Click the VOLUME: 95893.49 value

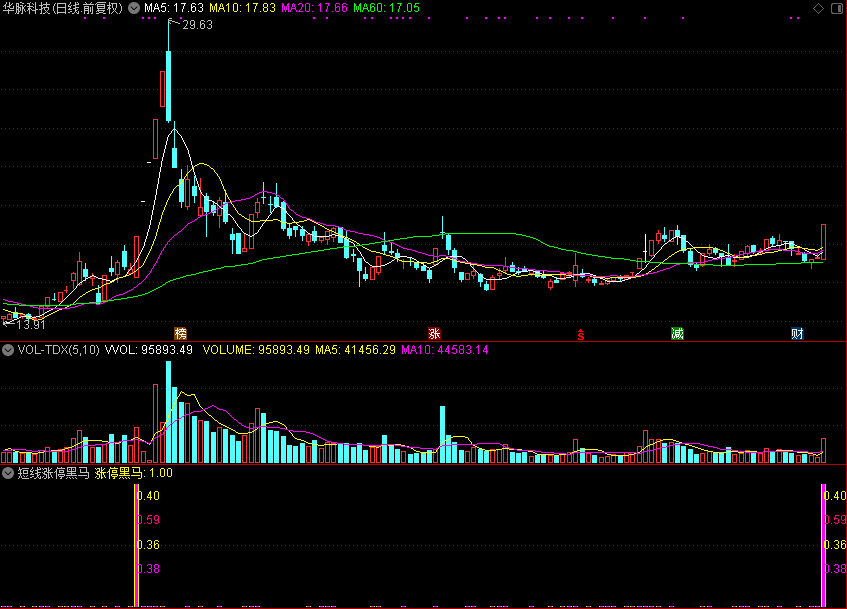[x=256, y=350]
